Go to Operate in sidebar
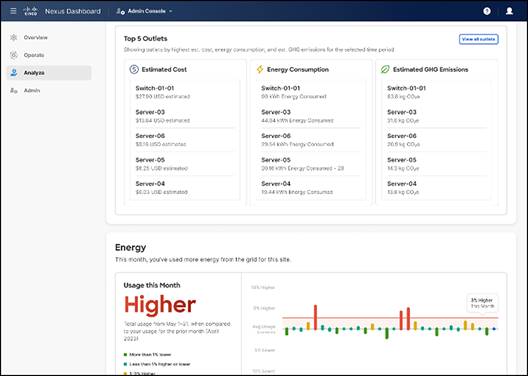 point(34,55)
